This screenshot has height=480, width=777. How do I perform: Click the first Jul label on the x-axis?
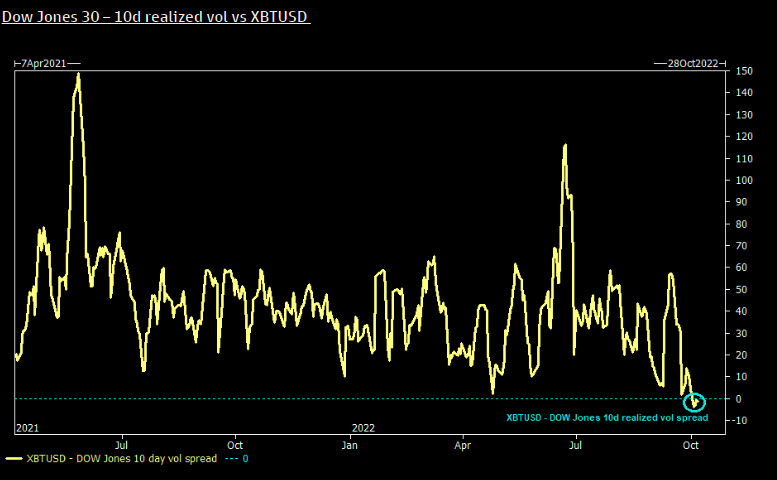coord(121,445)
